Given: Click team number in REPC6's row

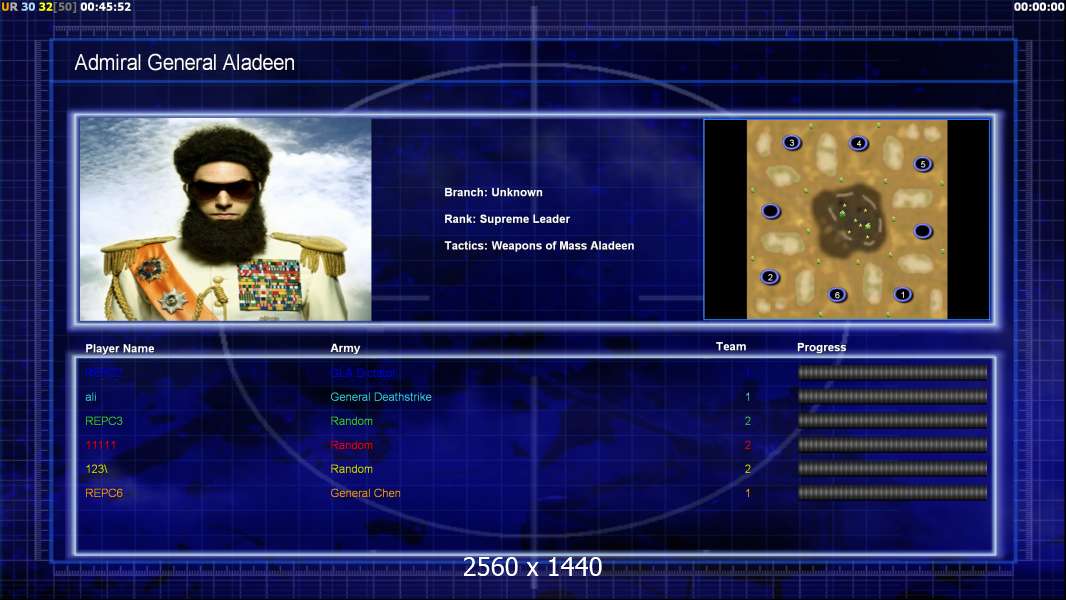Looking at the screenshot, I should (748, 493).
